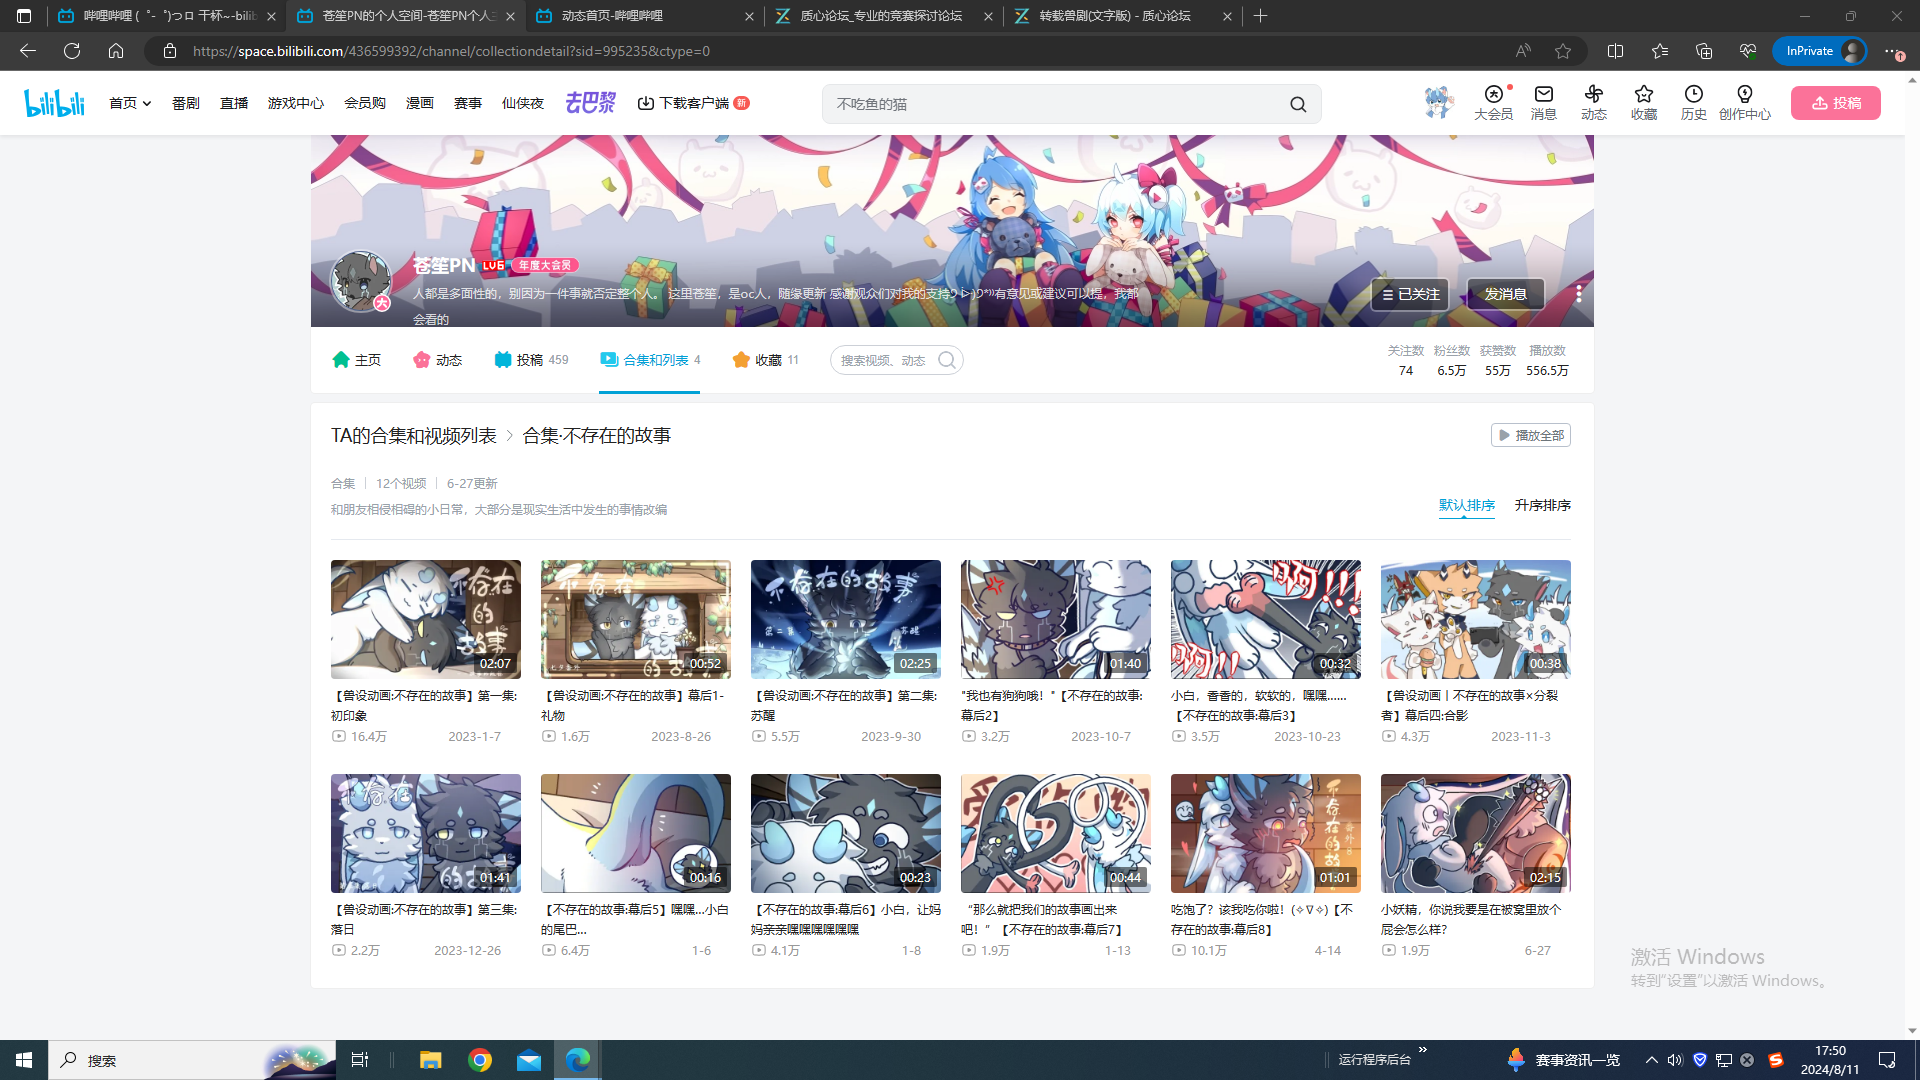The width and height of the screenshot is (1920, 1080).
Task: Click the 苍笙PN profile avatar
Action: click(x=361, y=281)
